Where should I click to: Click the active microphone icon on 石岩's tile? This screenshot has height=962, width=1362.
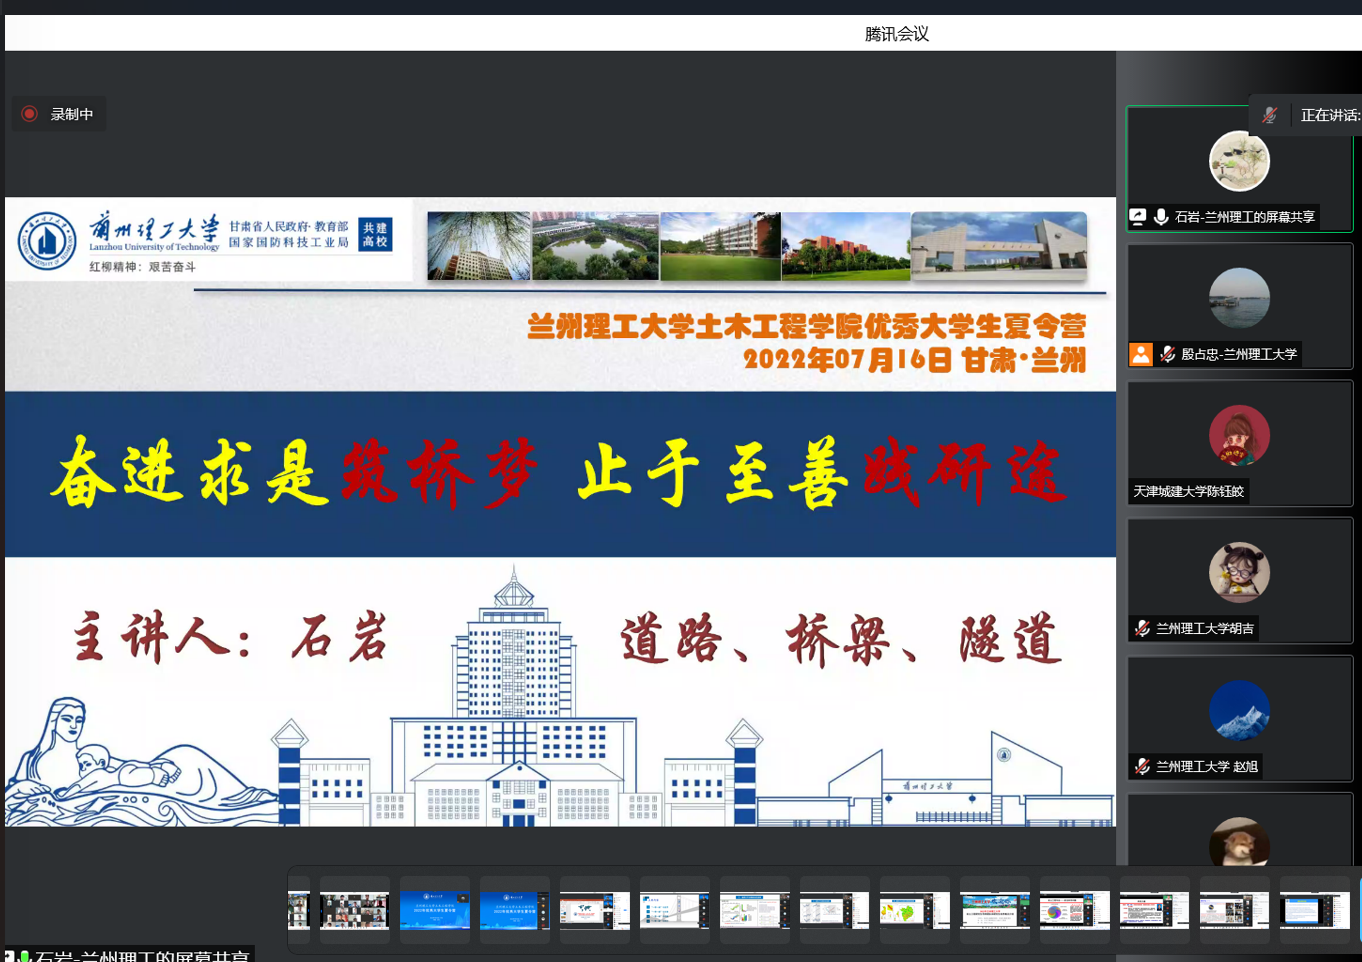coord(1161,216)
